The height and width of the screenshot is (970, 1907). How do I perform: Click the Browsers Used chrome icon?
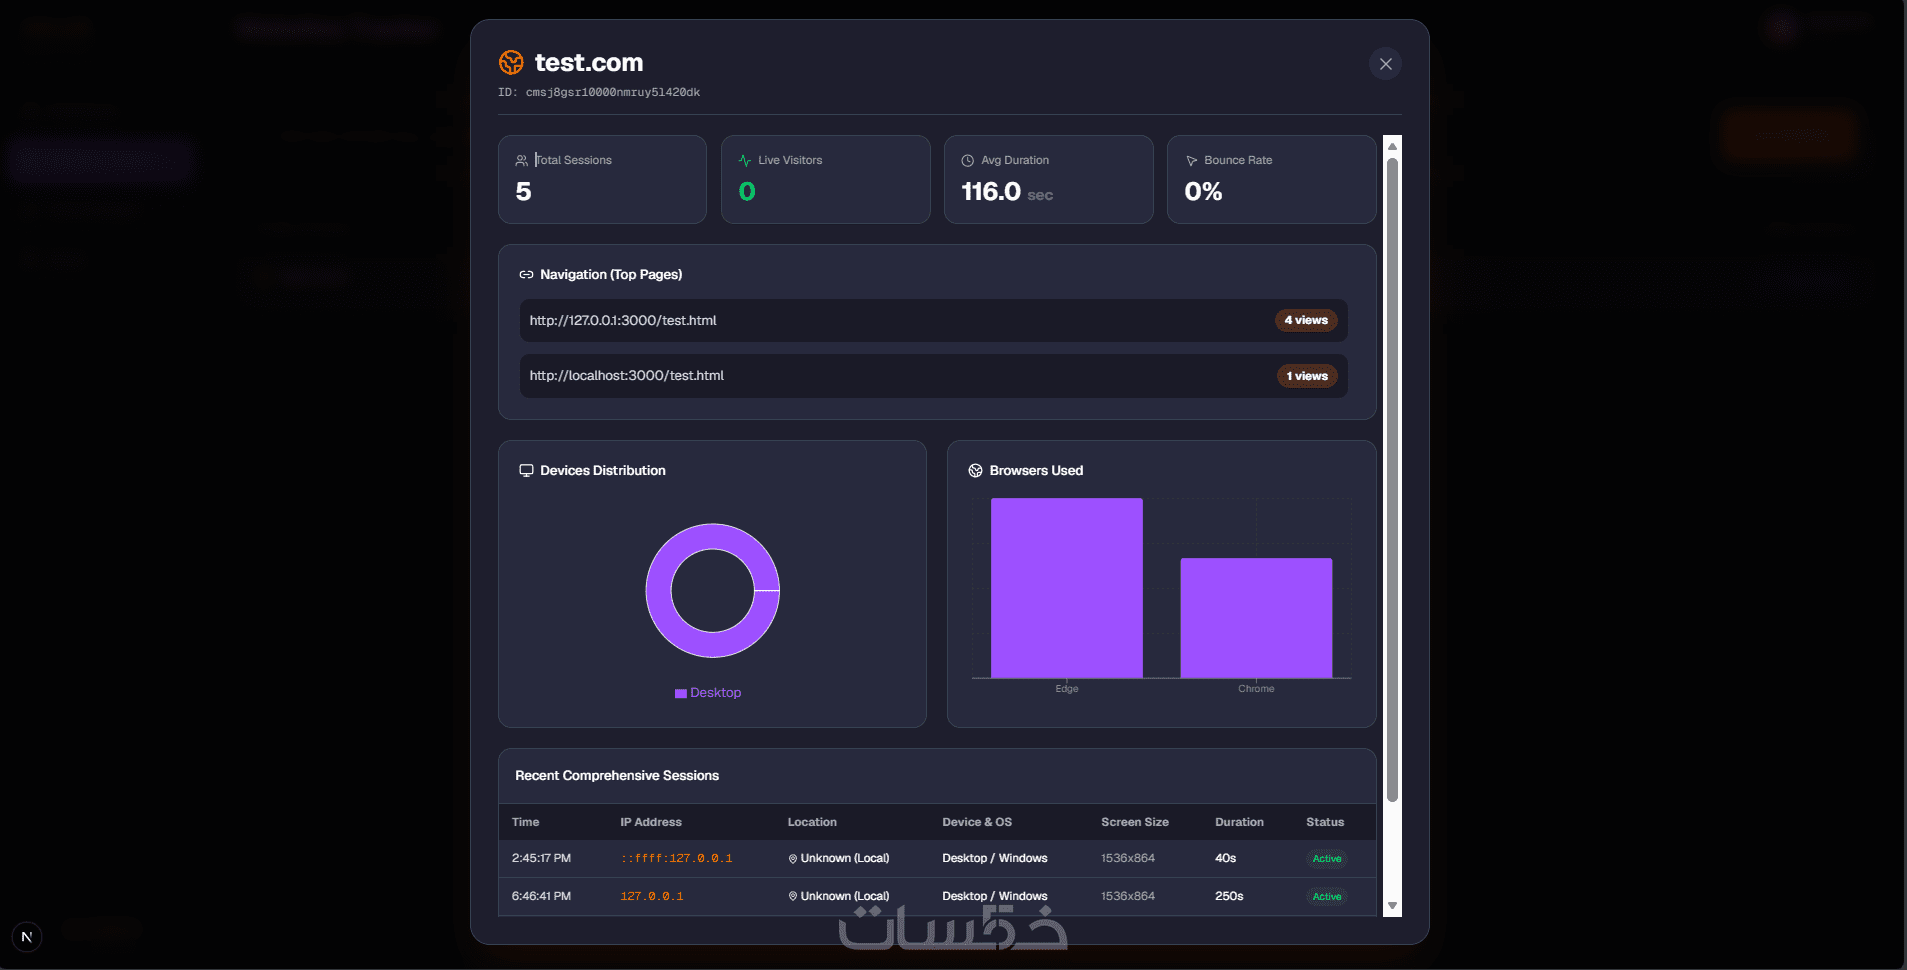(975, 470)
